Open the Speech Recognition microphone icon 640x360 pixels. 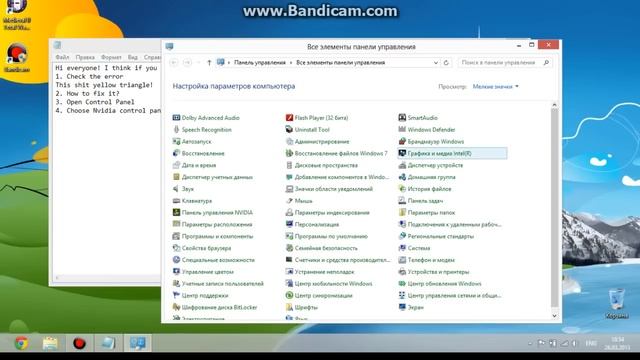pos(176,129)
